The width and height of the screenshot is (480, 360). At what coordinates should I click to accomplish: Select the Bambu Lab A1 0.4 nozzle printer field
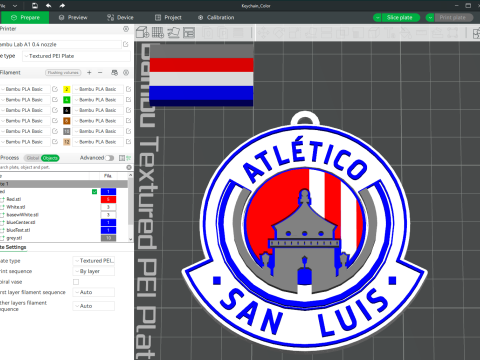click(60, 44)
